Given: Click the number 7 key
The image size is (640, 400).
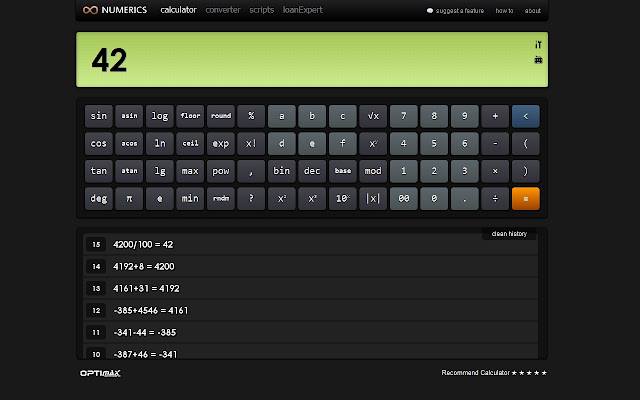Looking at the screenshot, I should 404,116.
